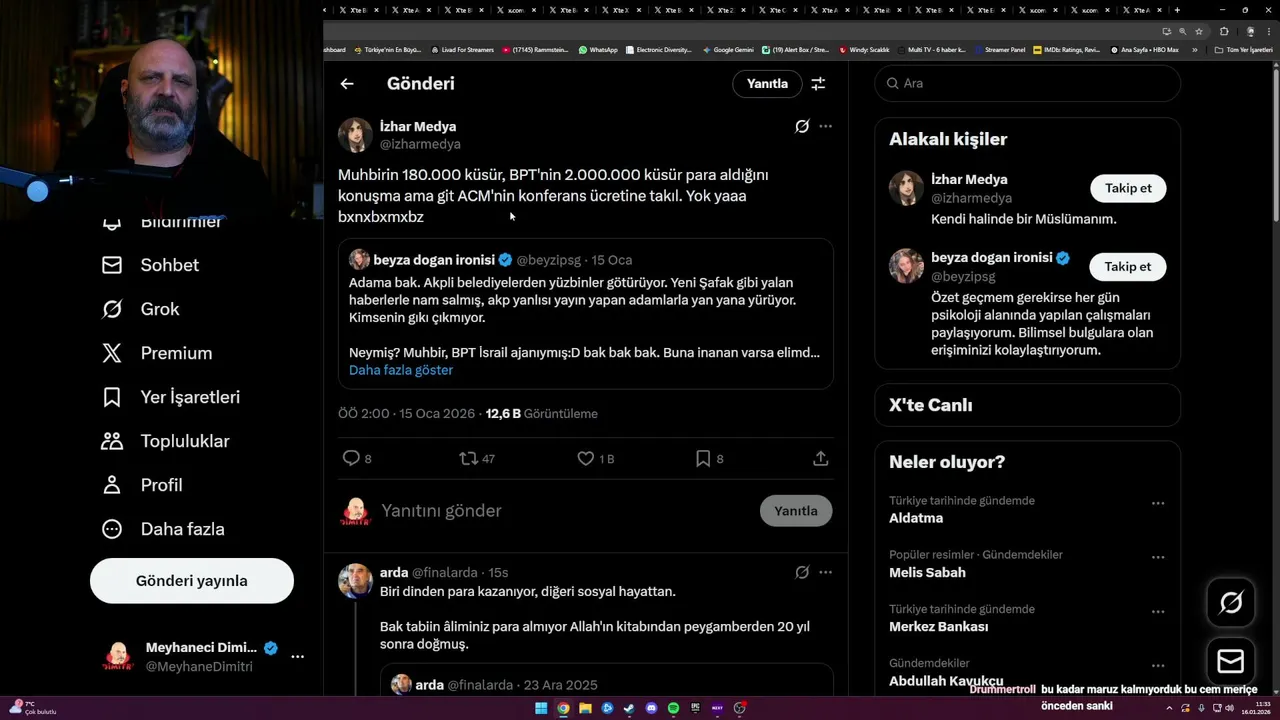
Task: Open Tüm Yer İşaretleri bookmarks folder
Action: 1243,49
